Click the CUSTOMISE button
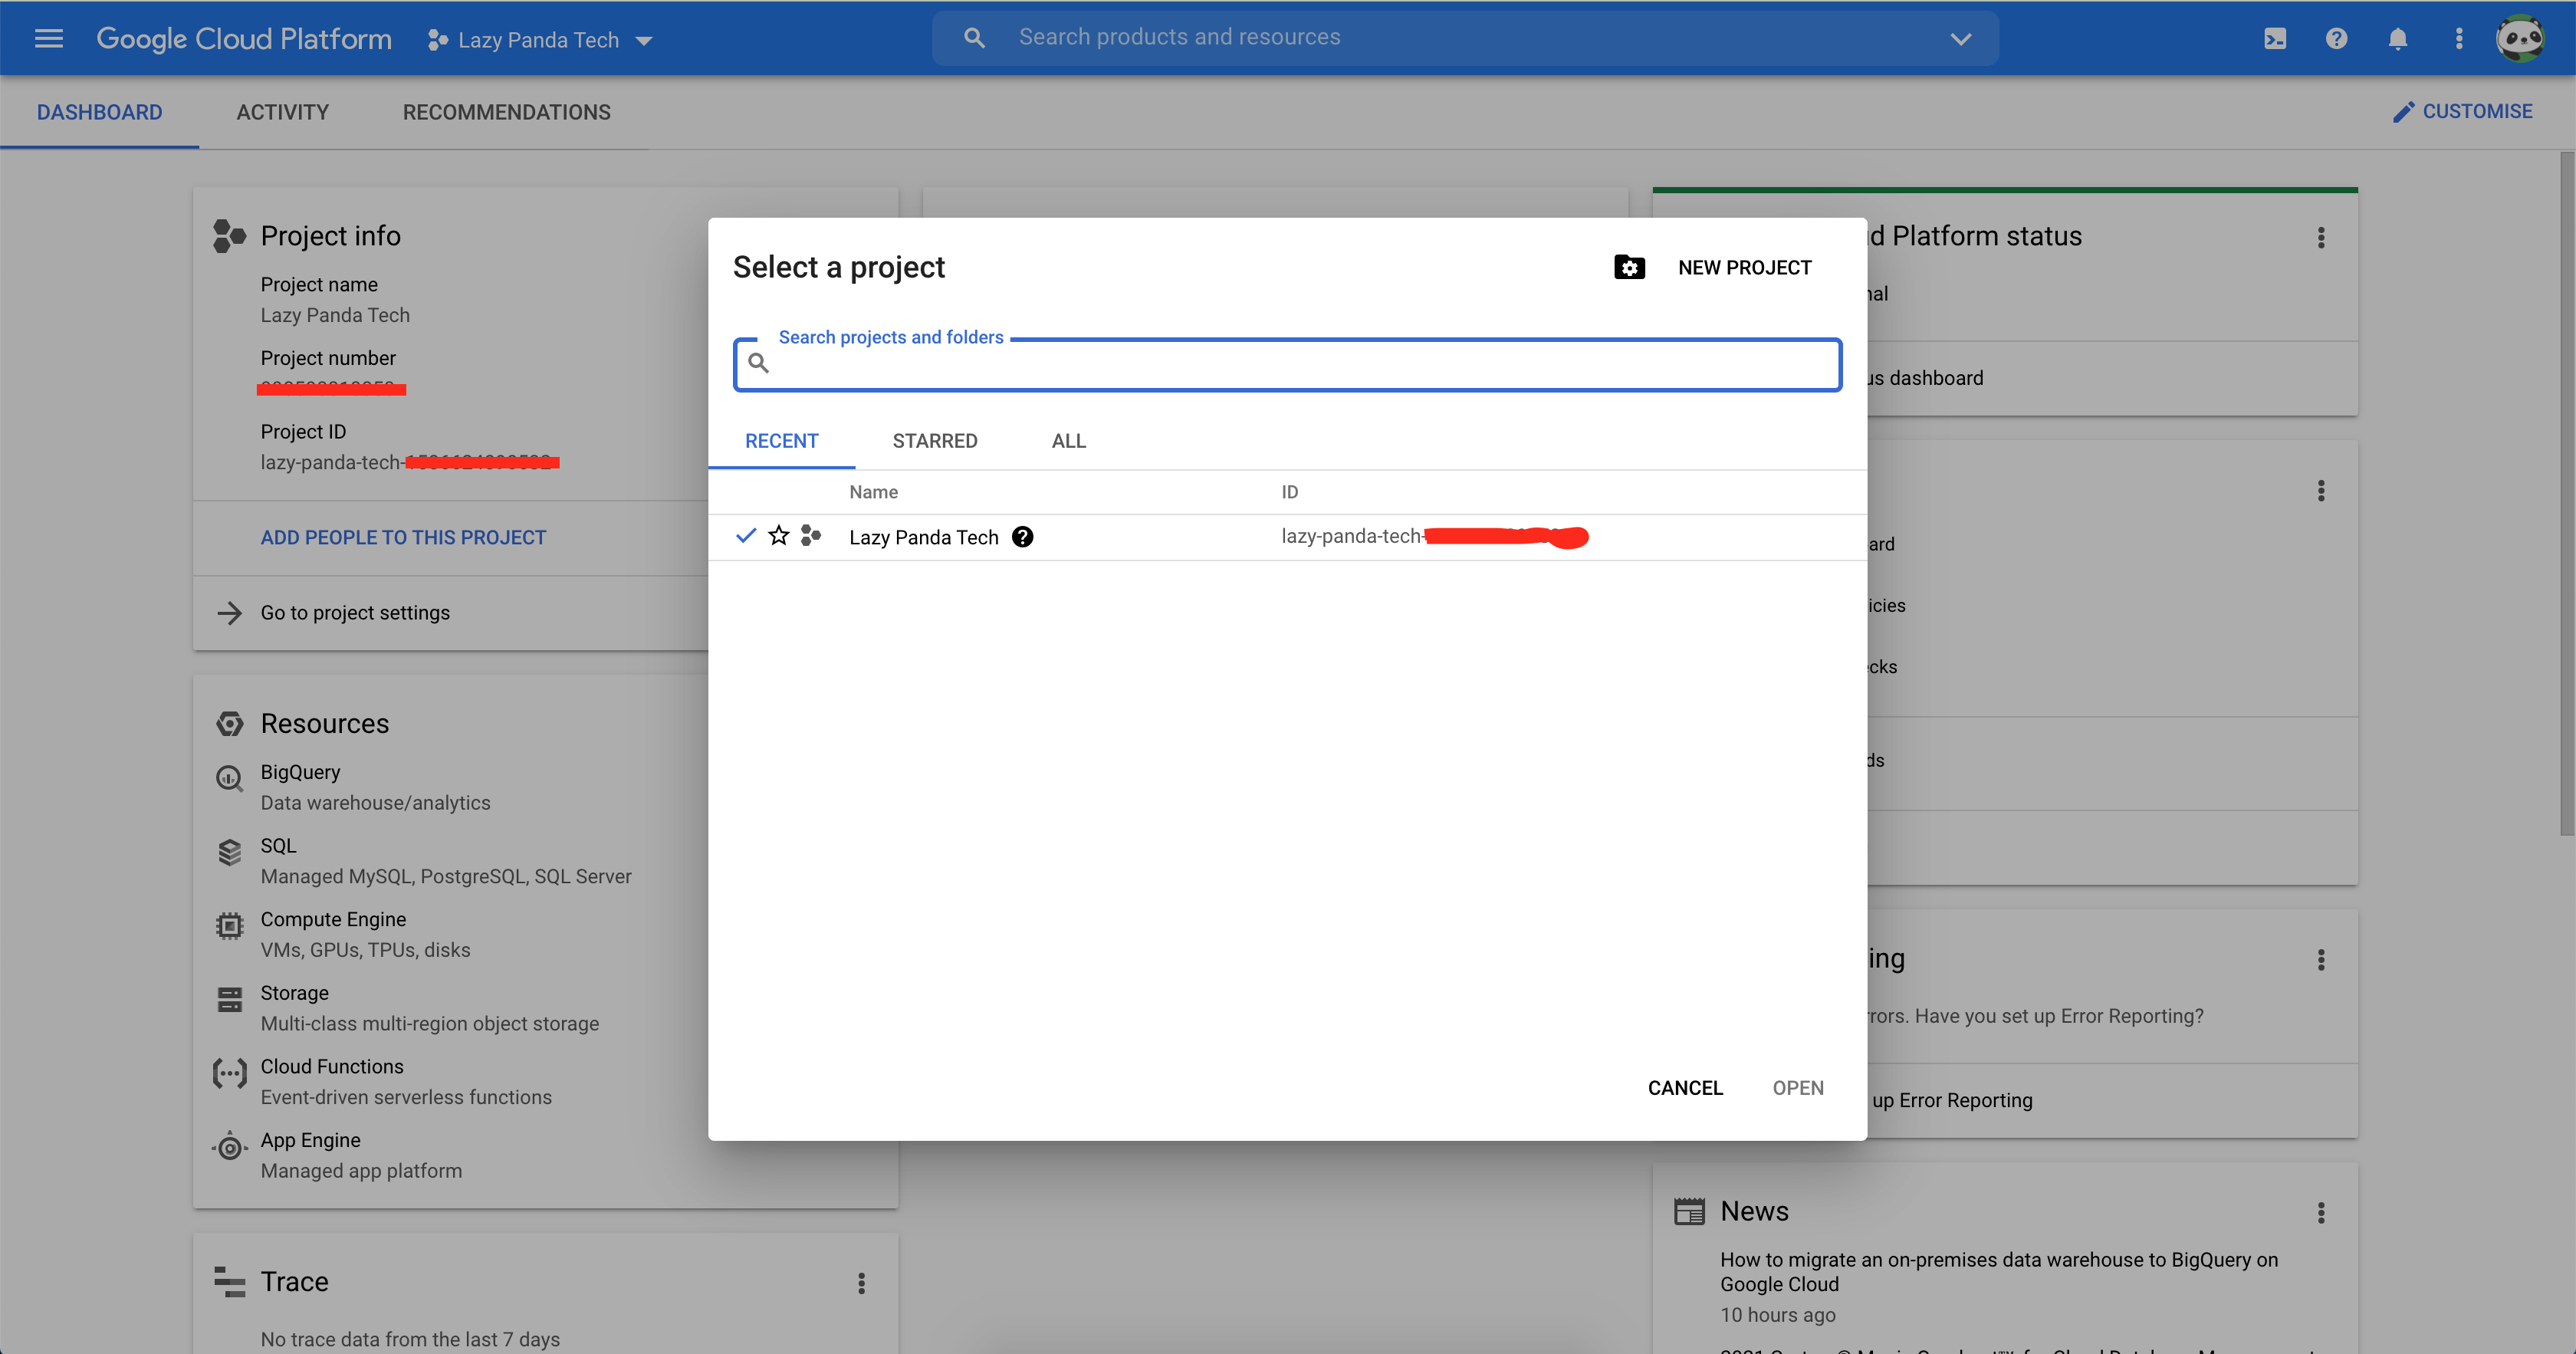 2463,111
